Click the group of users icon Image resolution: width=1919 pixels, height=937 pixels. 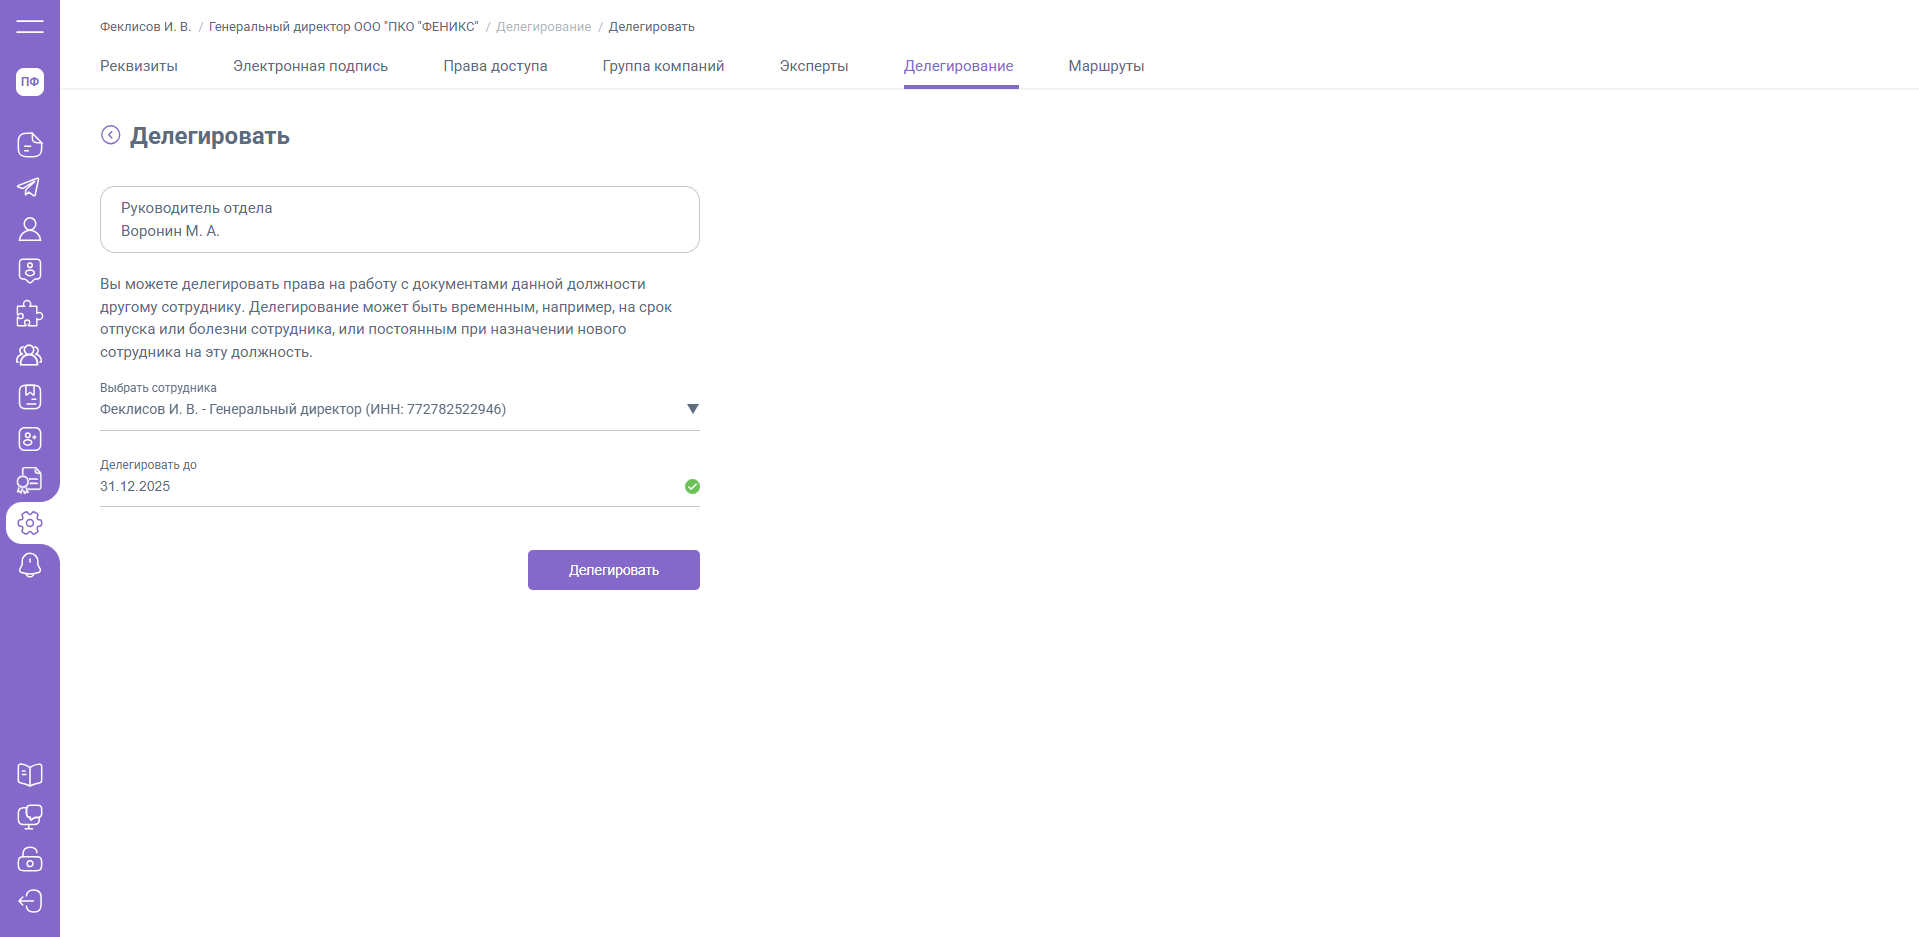(30, 355)
